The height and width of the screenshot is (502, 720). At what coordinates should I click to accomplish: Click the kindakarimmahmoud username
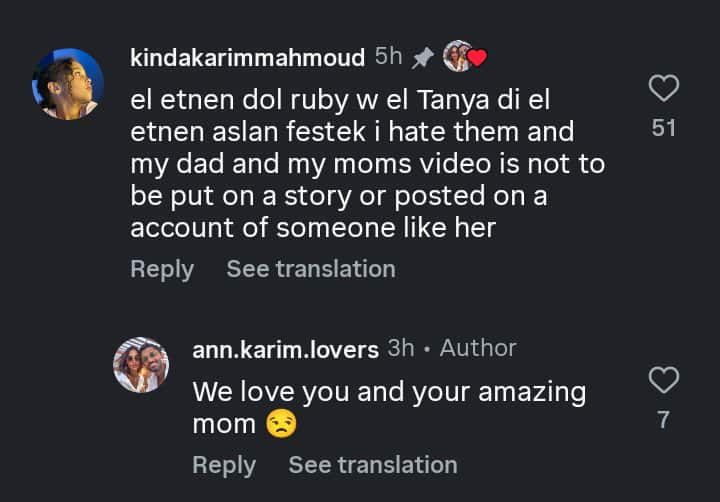point(247,58)
